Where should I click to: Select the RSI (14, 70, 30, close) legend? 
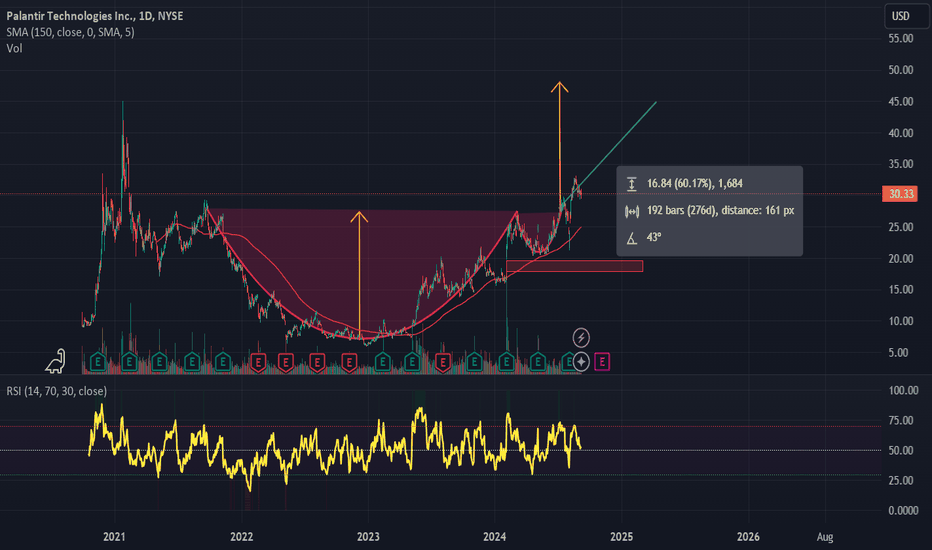[56, 391]
